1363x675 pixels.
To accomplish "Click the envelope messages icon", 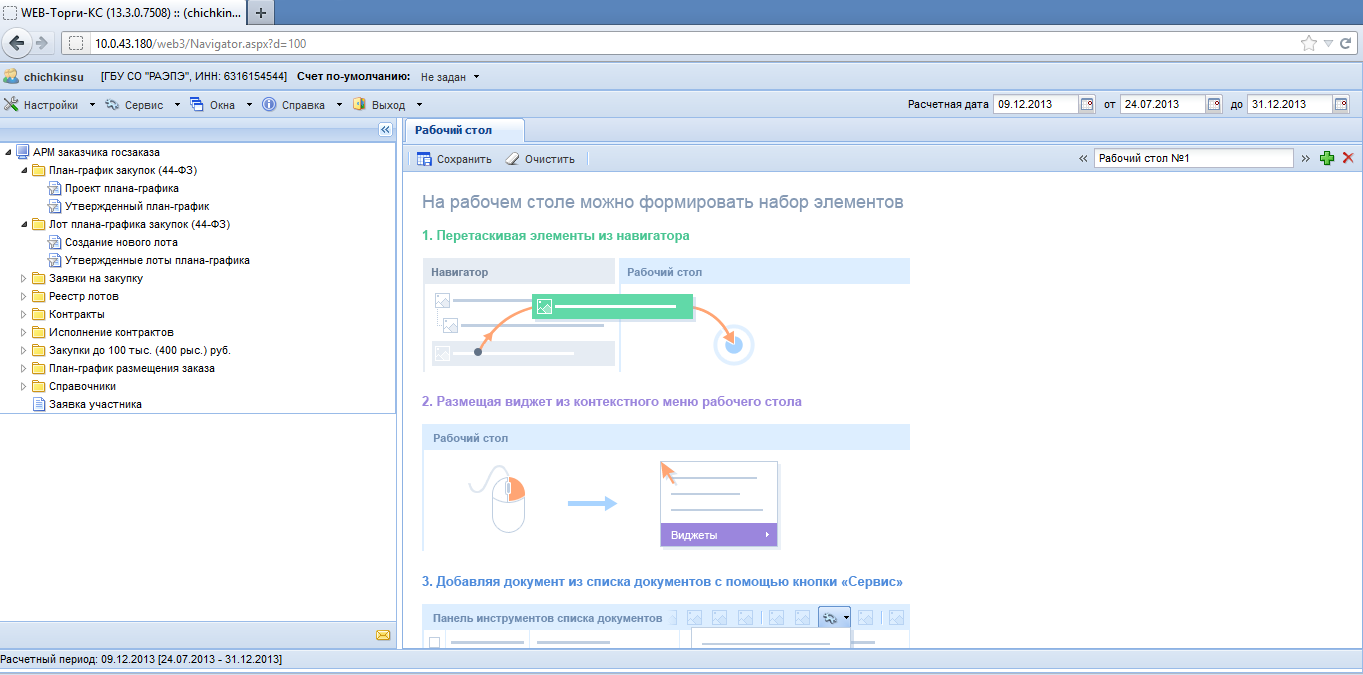I will [383, 635].
